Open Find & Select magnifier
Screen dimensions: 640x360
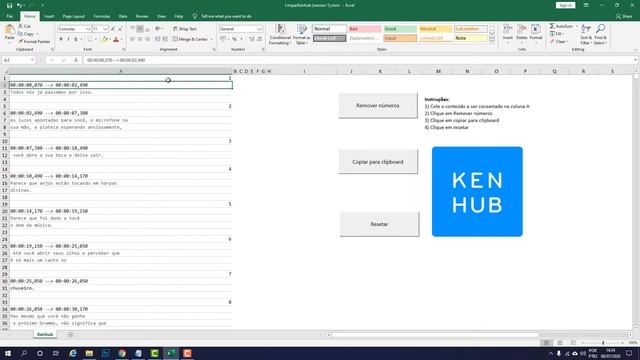[x=600, y=34]
